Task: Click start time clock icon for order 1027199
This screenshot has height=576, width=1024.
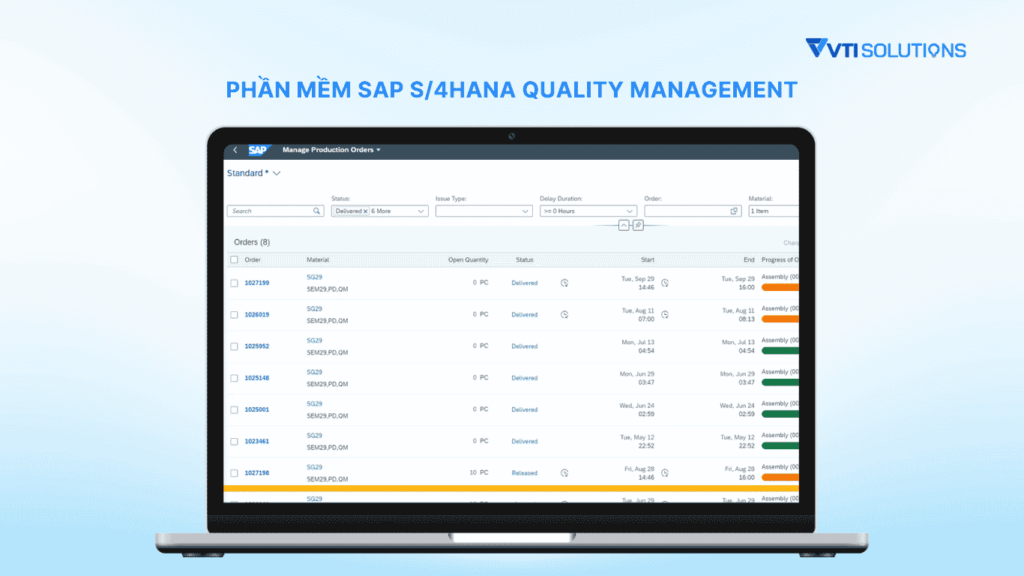Action: 665,283
